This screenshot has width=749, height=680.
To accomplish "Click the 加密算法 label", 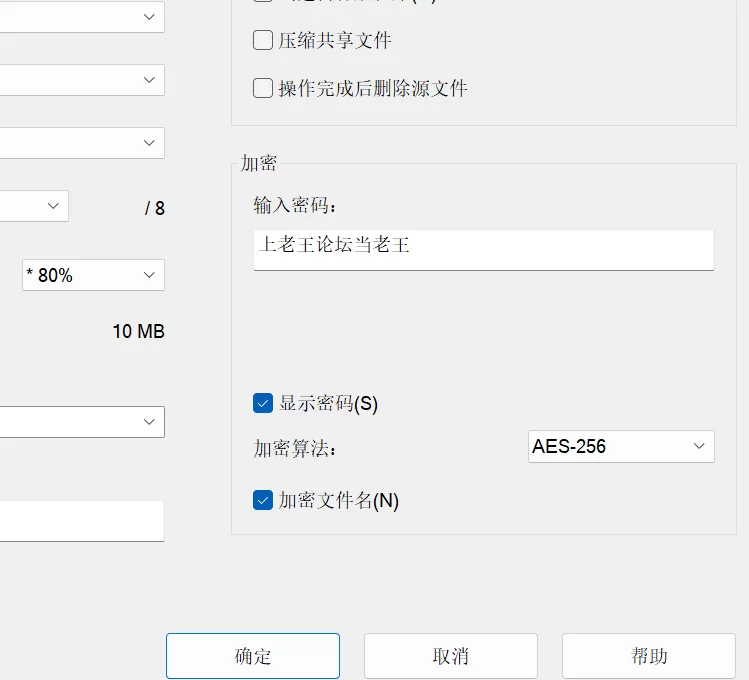I will (x=296, y=449).
